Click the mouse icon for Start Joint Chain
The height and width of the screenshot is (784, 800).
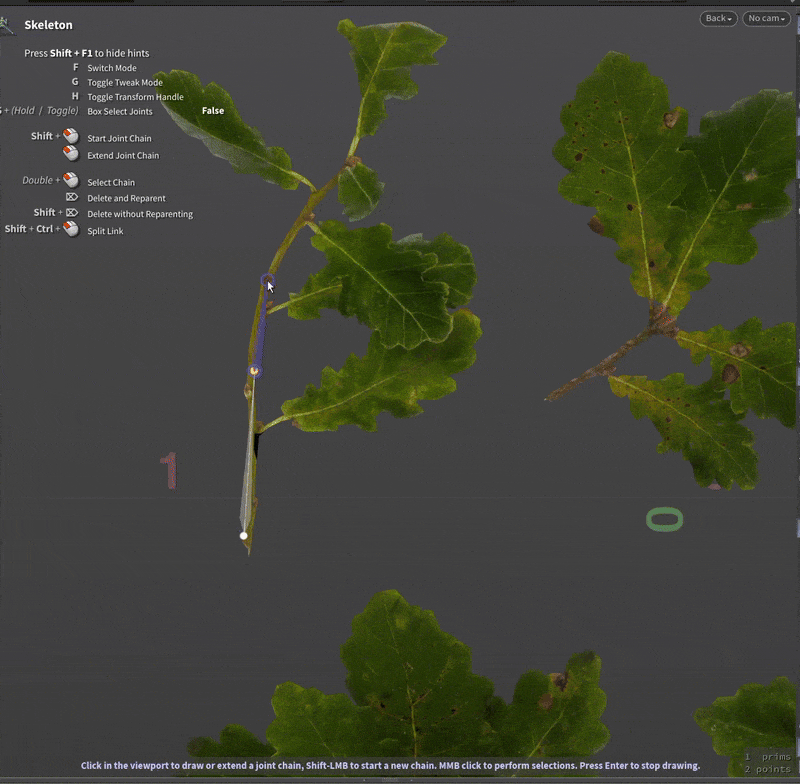(69, 137)
